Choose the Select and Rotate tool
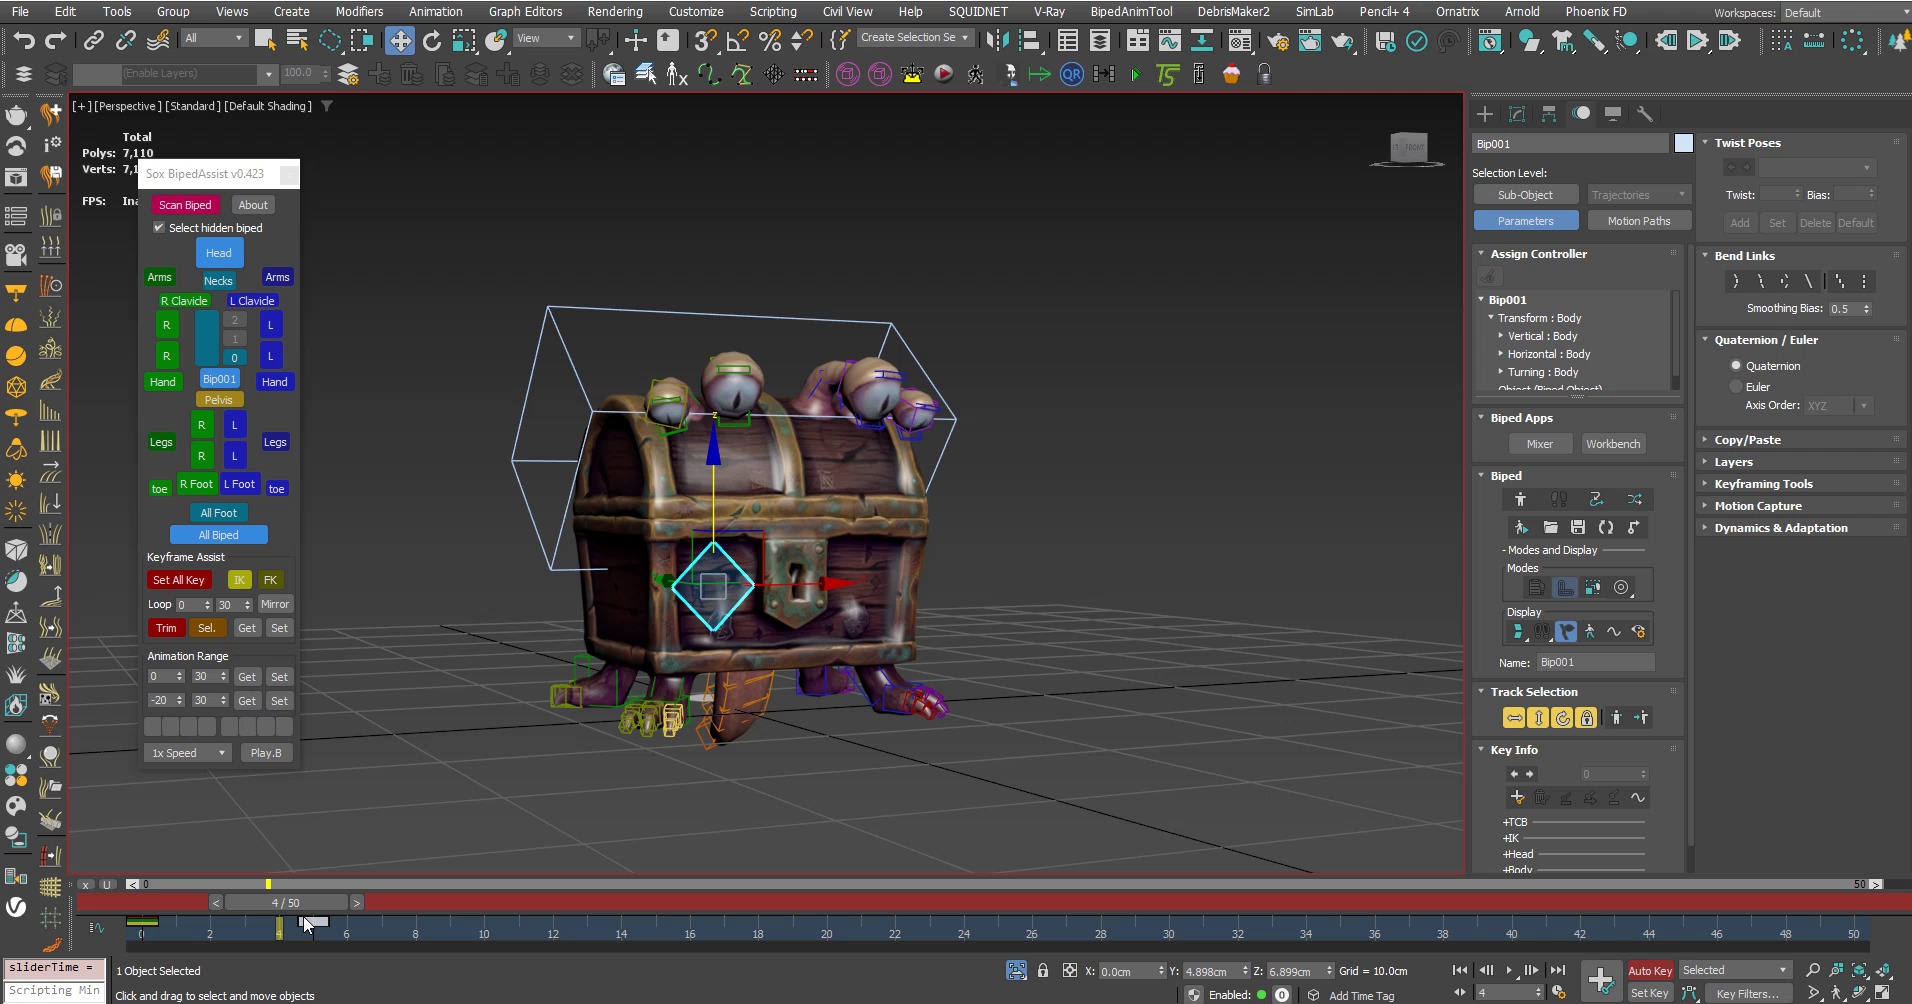The image size is (1912, 1004). pyautogui.click(x=432, y=40)
